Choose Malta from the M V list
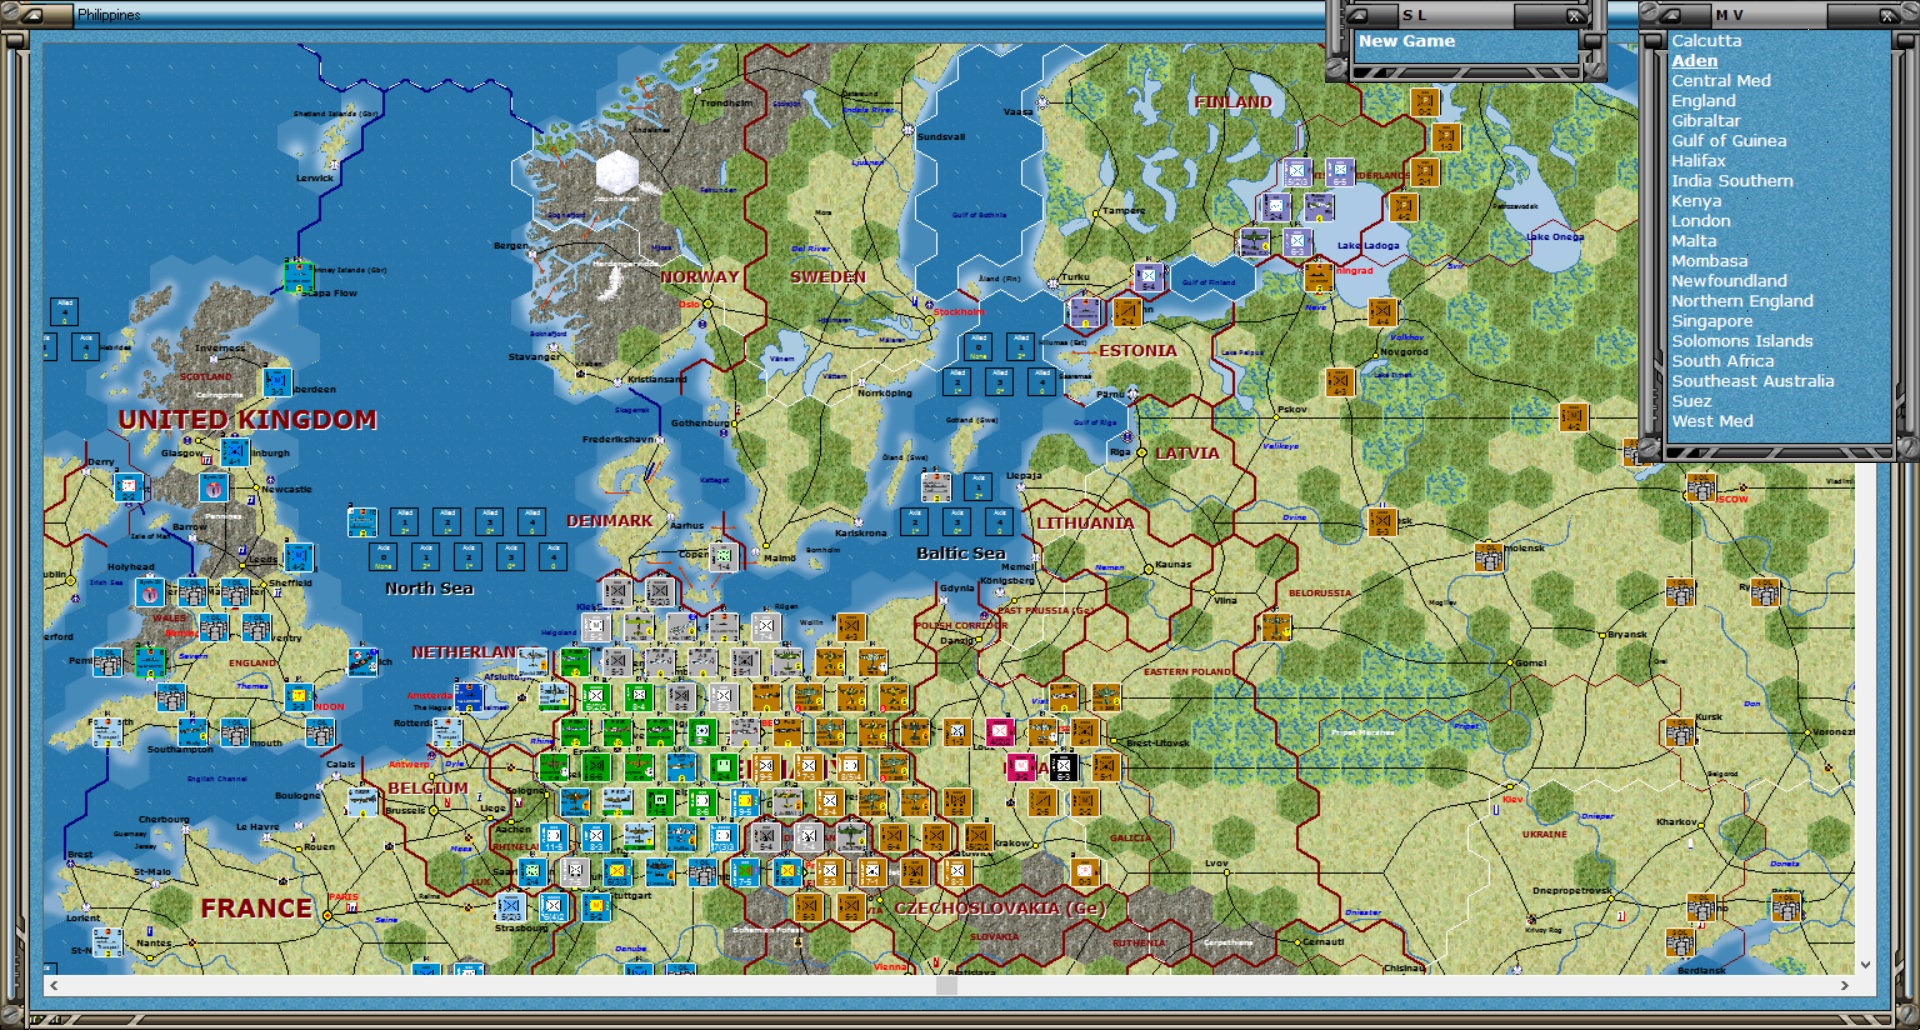Image resolution: width=1920 pixels, height=1030 pixels. pyautogui.click(x=1694, y=241)
